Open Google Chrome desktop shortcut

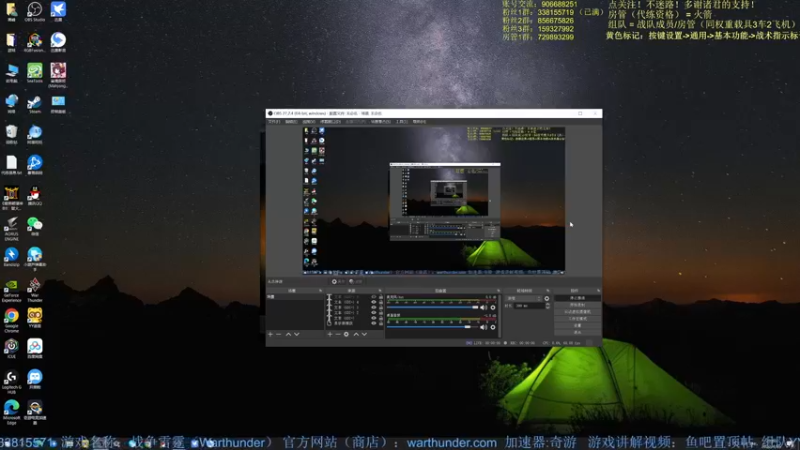pyautogui.click(x=11, y=321)
